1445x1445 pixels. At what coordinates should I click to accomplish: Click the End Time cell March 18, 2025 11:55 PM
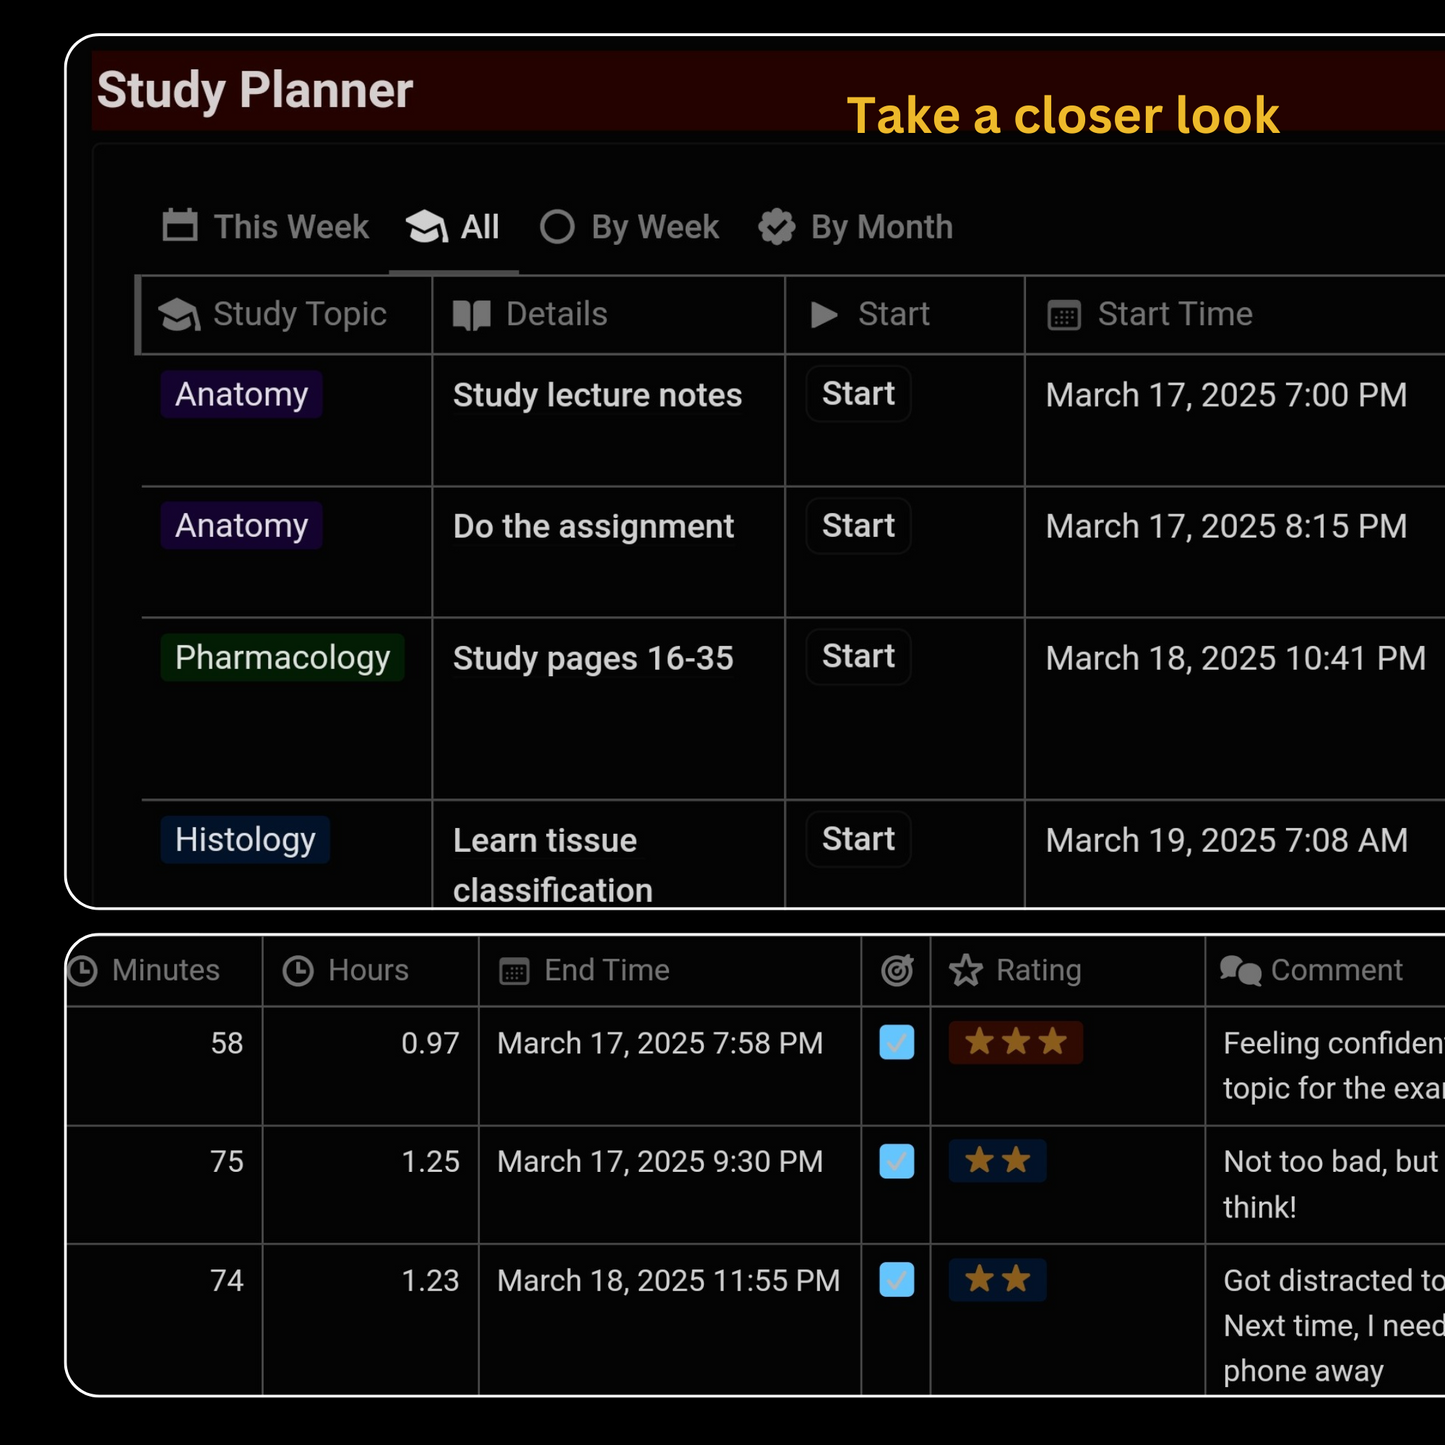668,1281
